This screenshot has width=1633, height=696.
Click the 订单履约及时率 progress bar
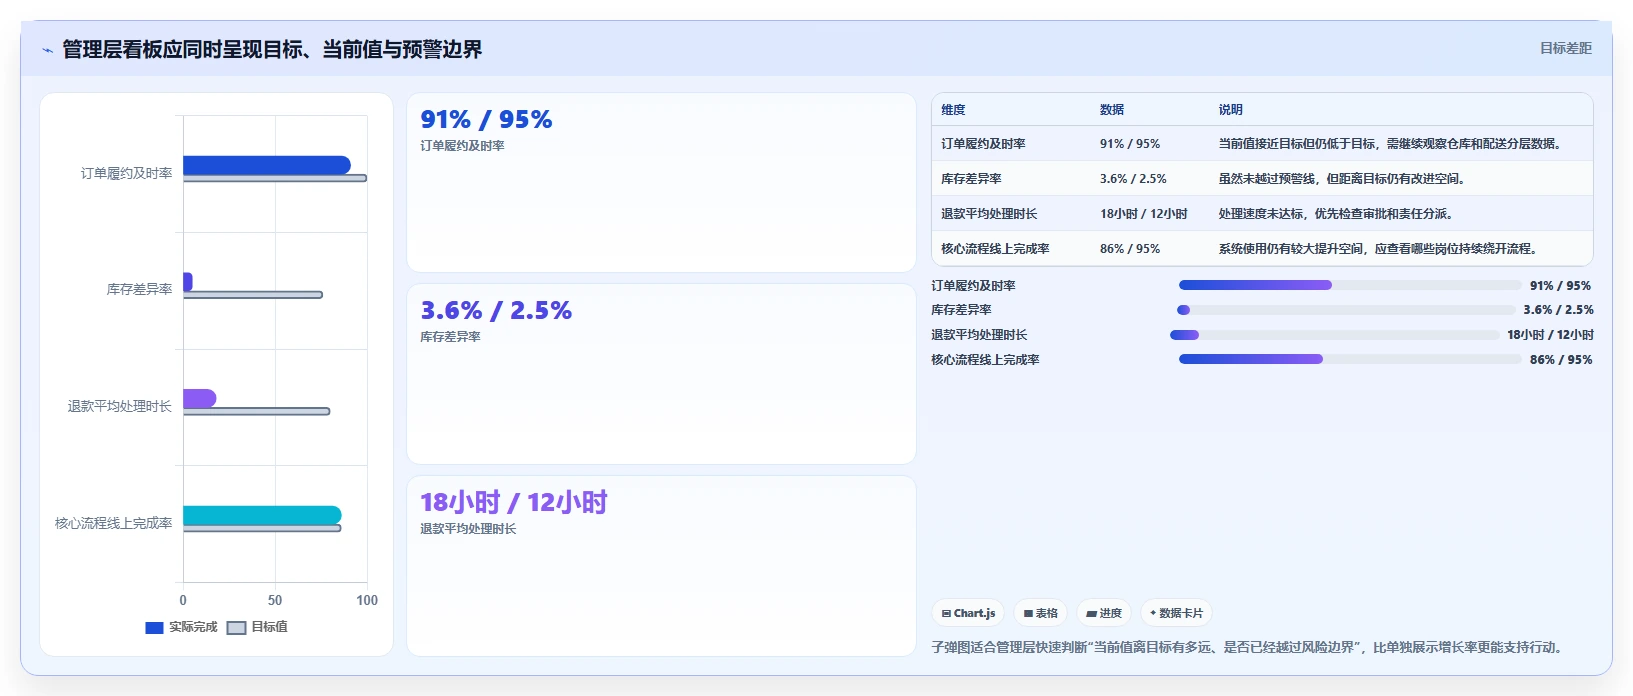pos(1350,285)
